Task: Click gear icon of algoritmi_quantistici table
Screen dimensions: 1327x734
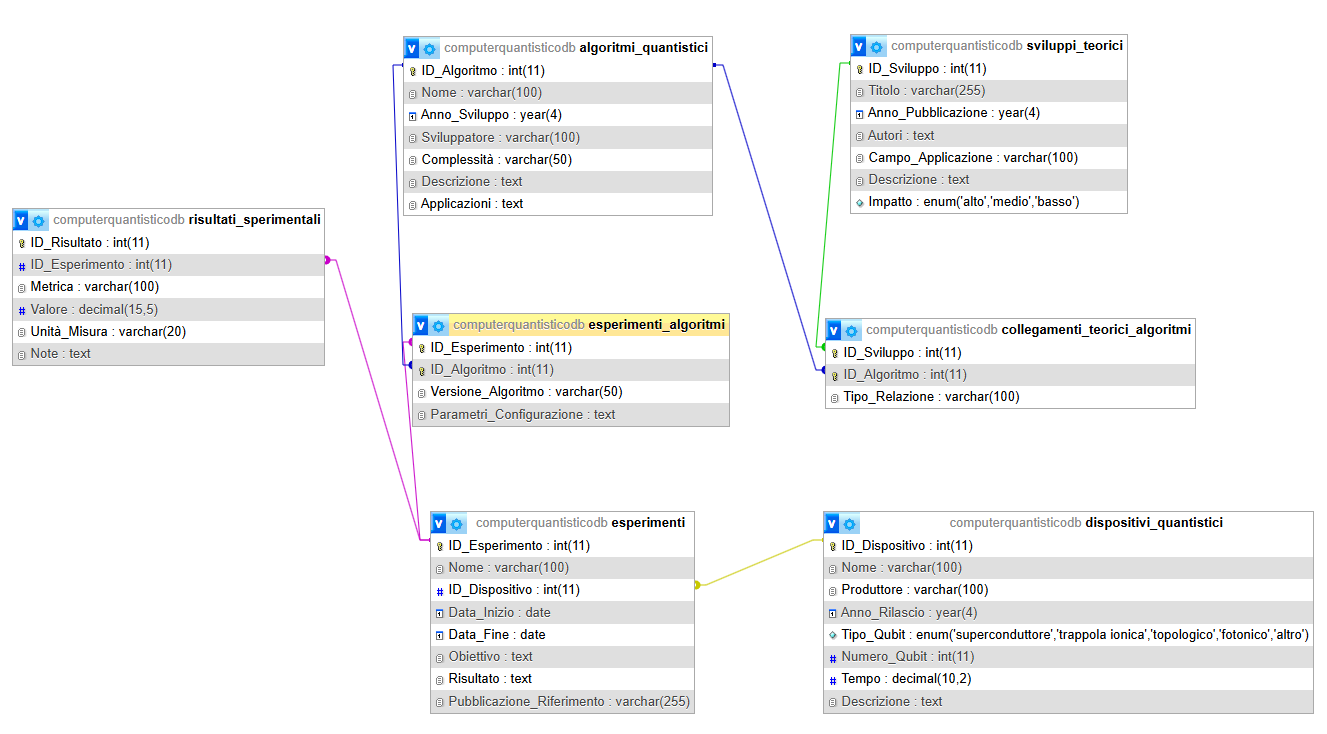Action: [x=430, y=48]
